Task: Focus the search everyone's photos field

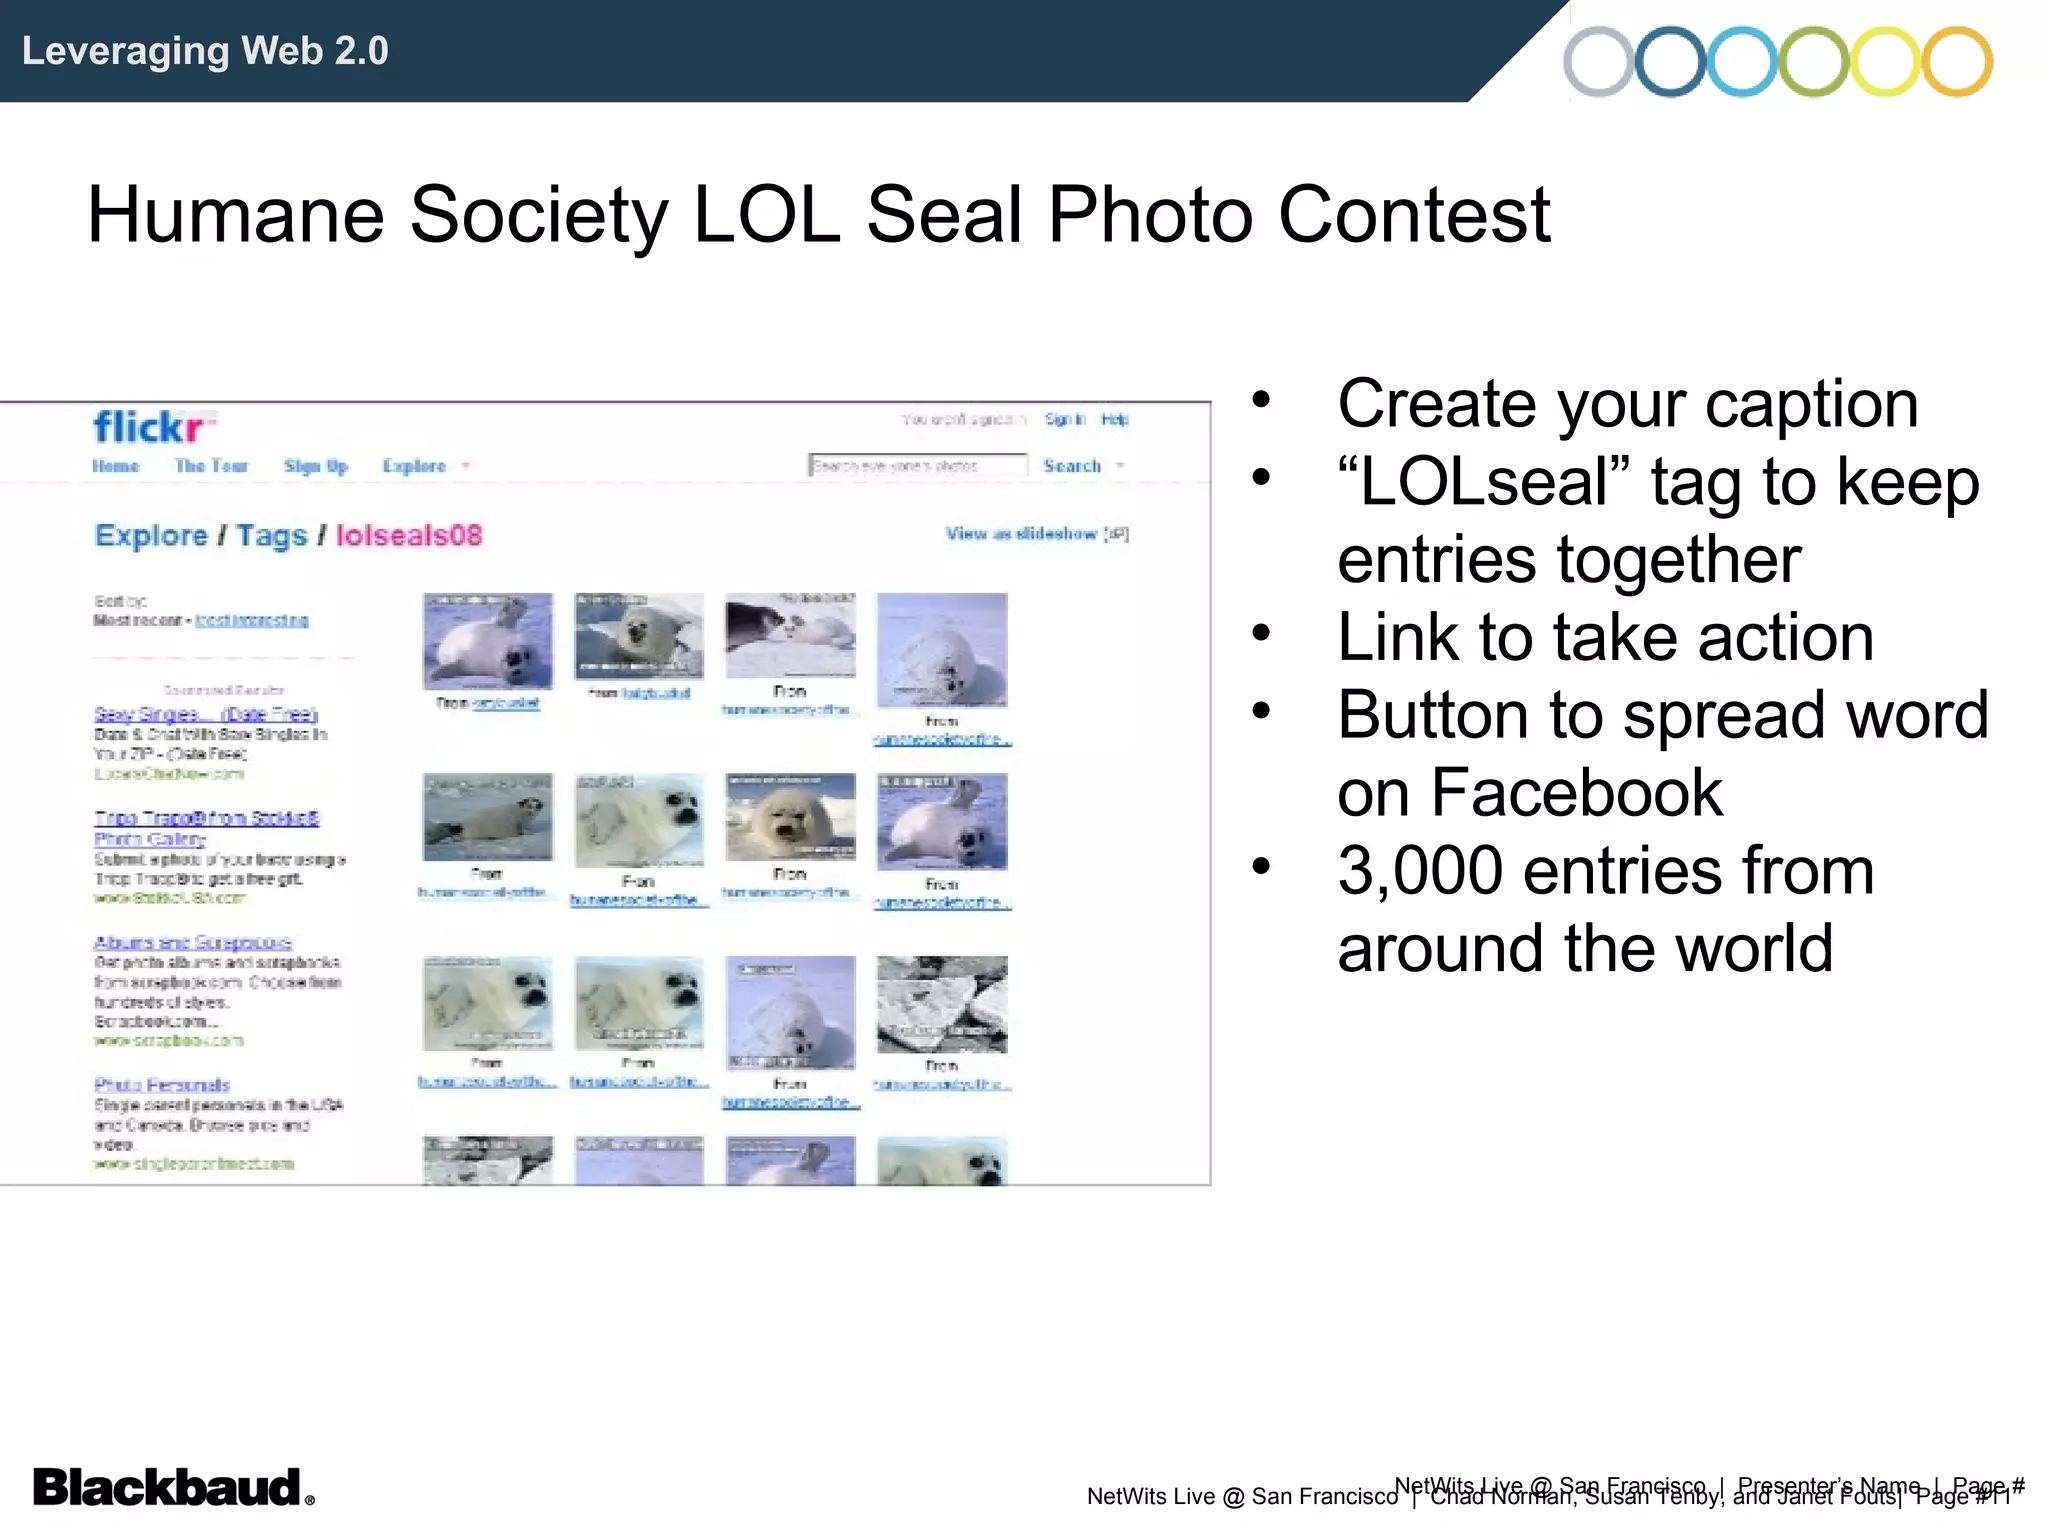Action: [918, 465]
